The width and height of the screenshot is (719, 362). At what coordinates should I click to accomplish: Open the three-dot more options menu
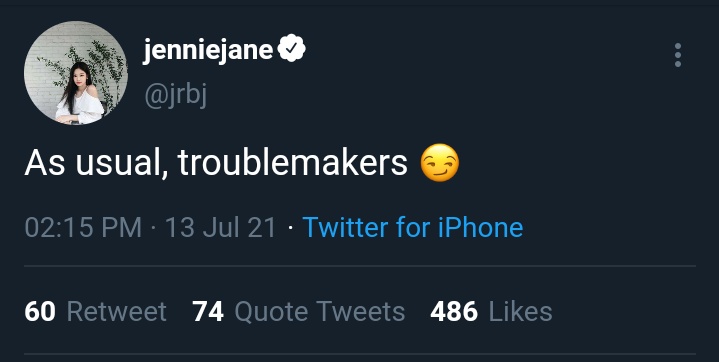pos(677,55)
